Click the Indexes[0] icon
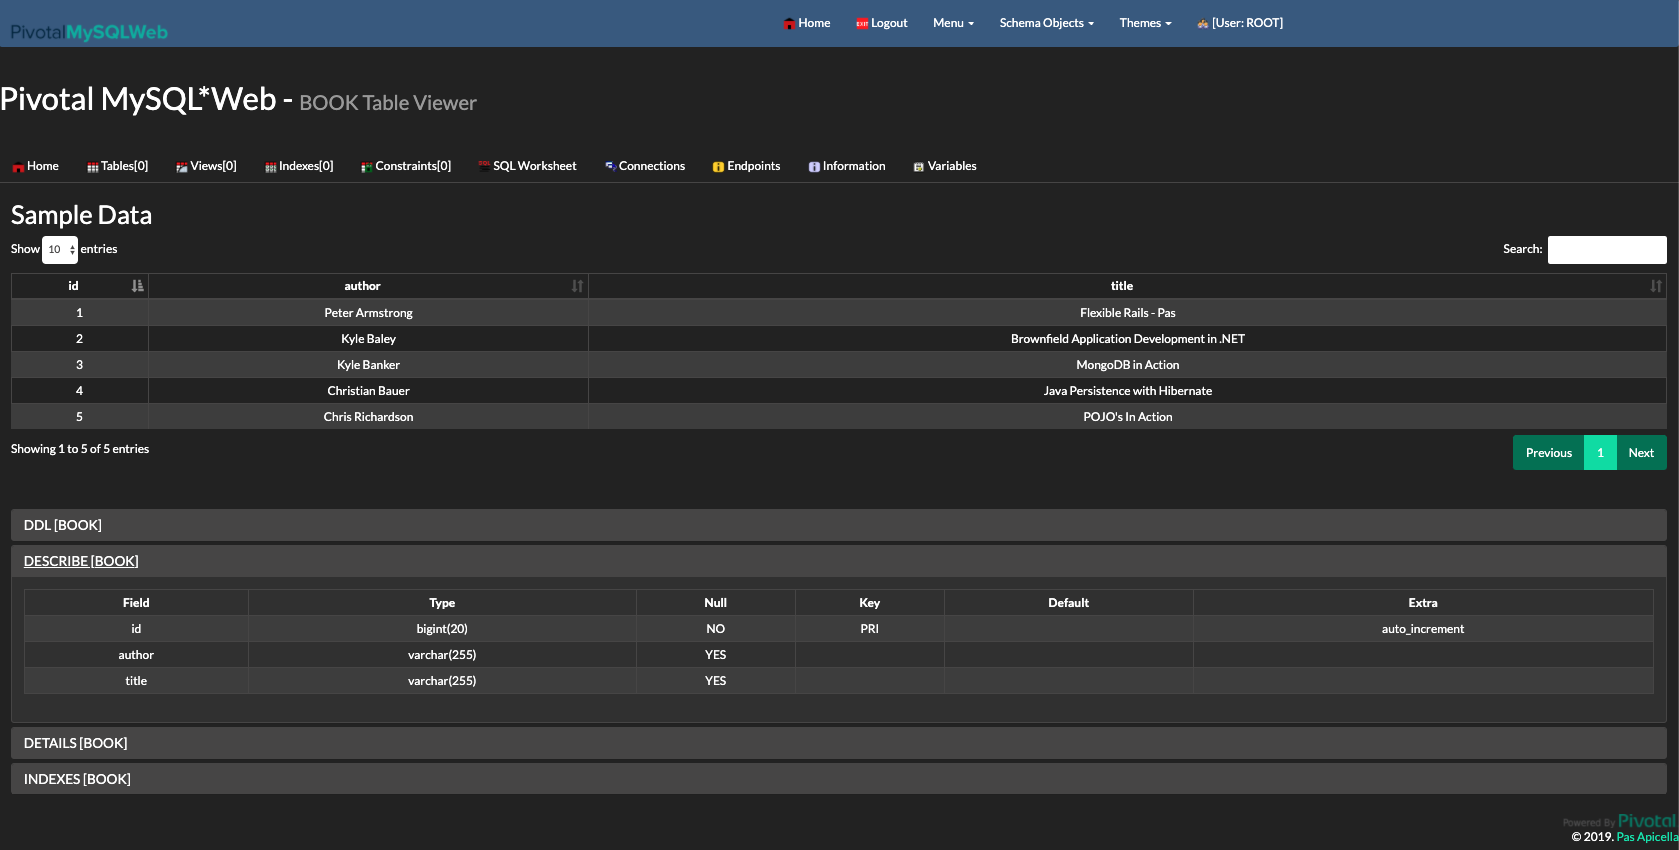This screenshot has width=1679, height=850. pyautogui.click(x=271, y=167)
